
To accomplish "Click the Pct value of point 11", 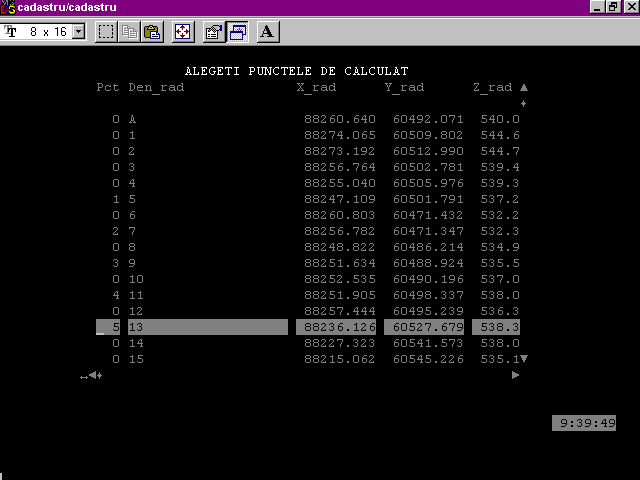I will pos(116,295).
